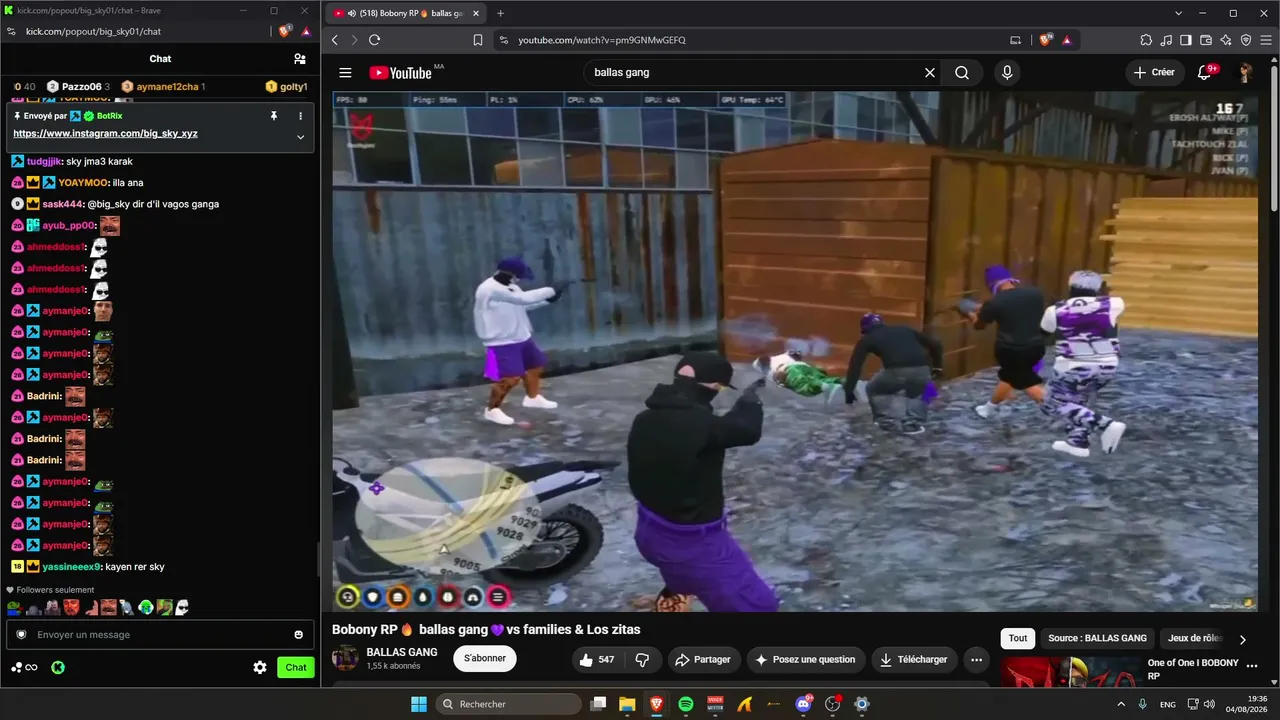Open Brave Leo AI sparkle icon
The image size is (1280, 720).
1226,40
